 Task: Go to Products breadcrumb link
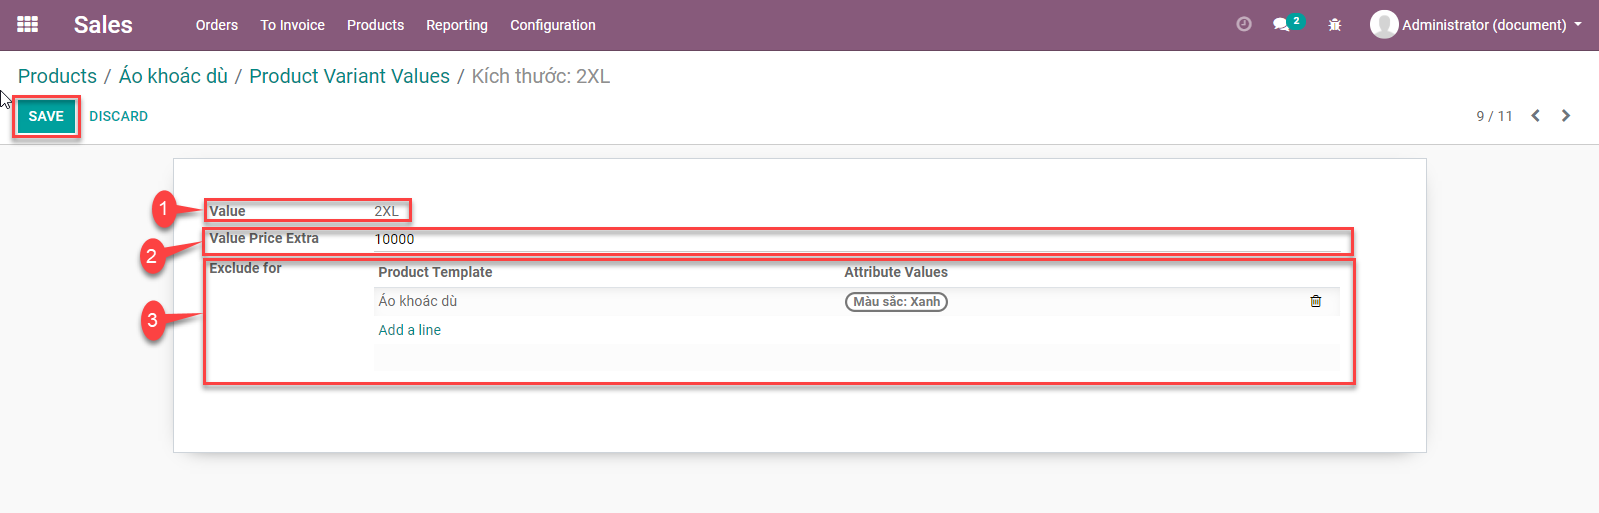click(57, 76)
